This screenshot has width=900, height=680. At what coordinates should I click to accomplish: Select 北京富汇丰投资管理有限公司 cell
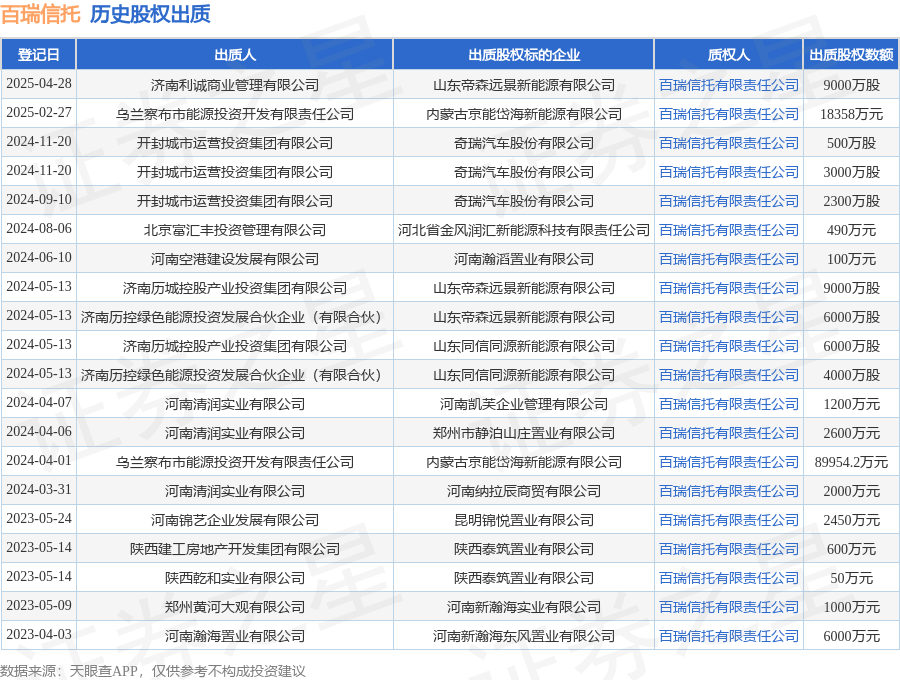coord(235,230)
